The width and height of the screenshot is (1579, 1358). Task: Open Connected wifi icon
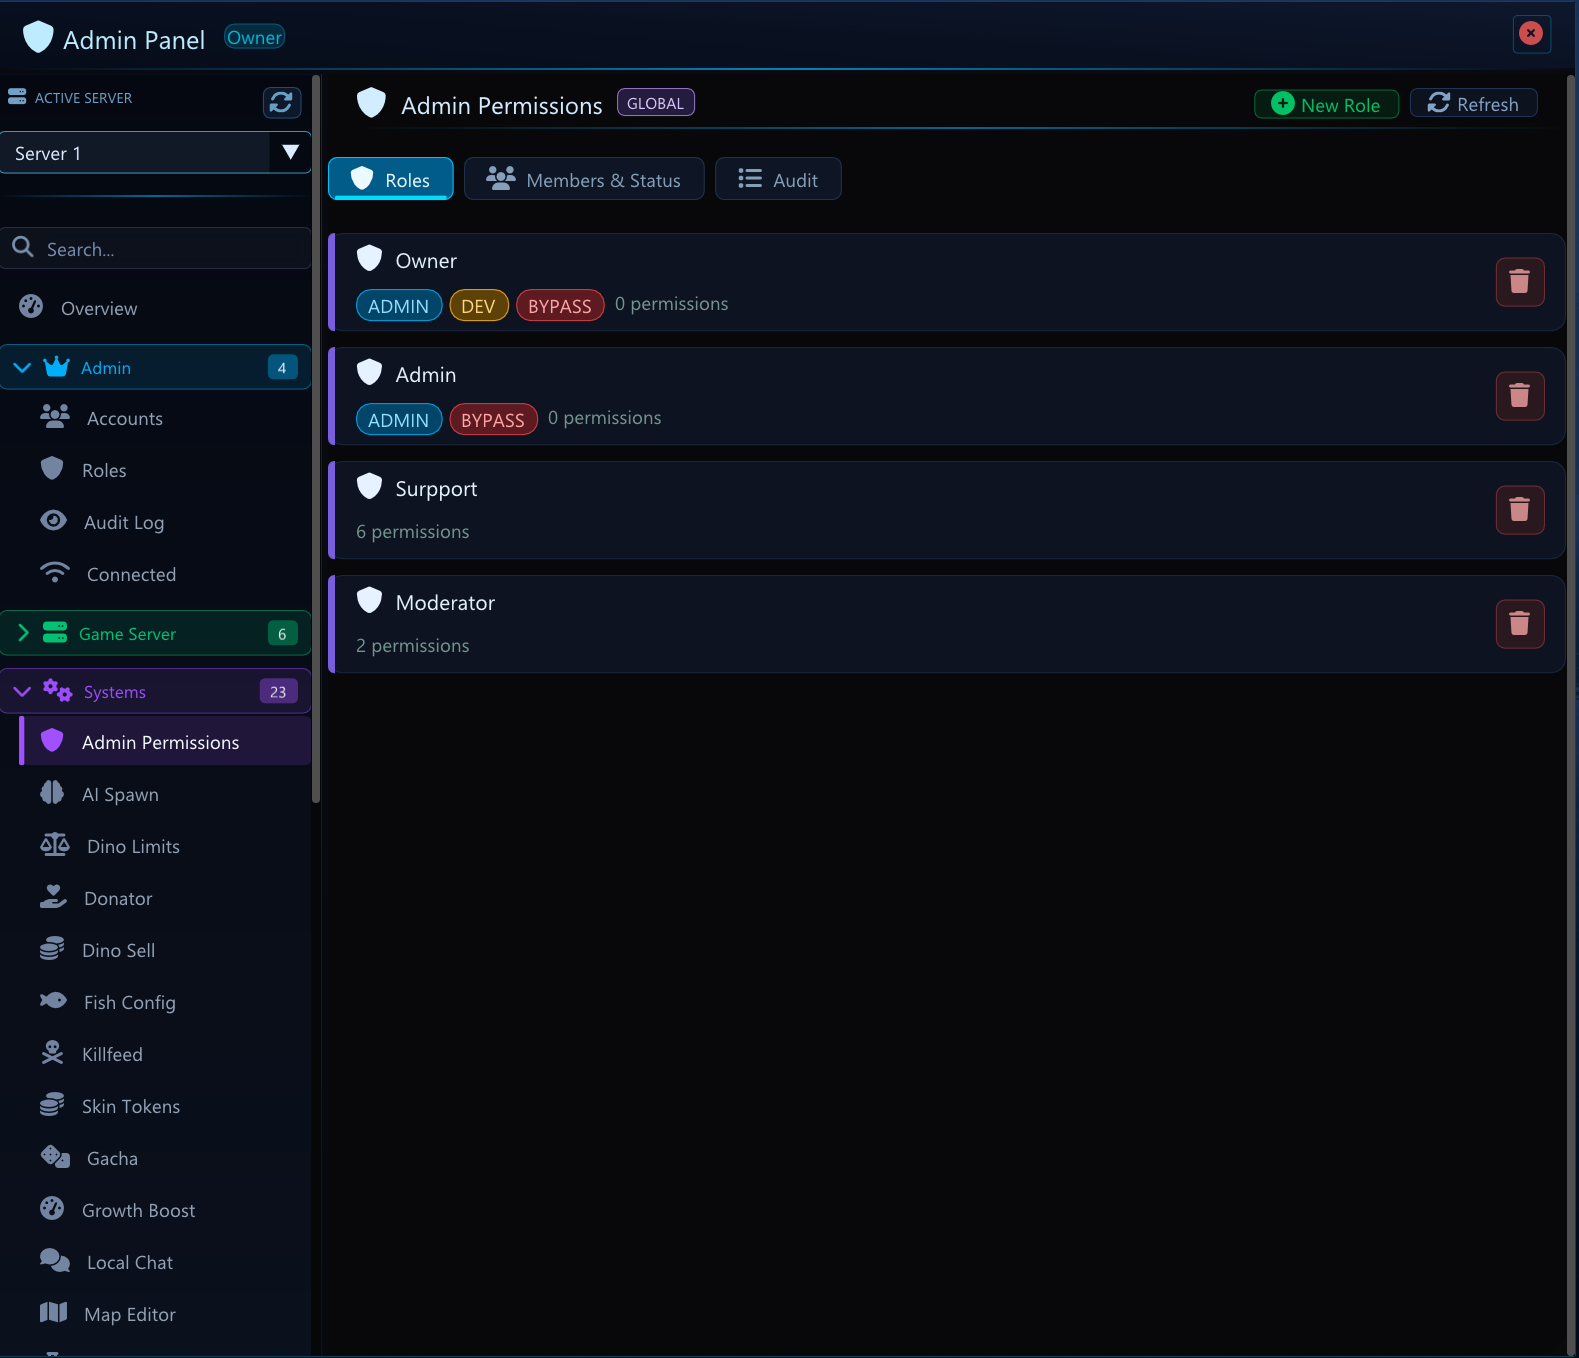point(55,573)
